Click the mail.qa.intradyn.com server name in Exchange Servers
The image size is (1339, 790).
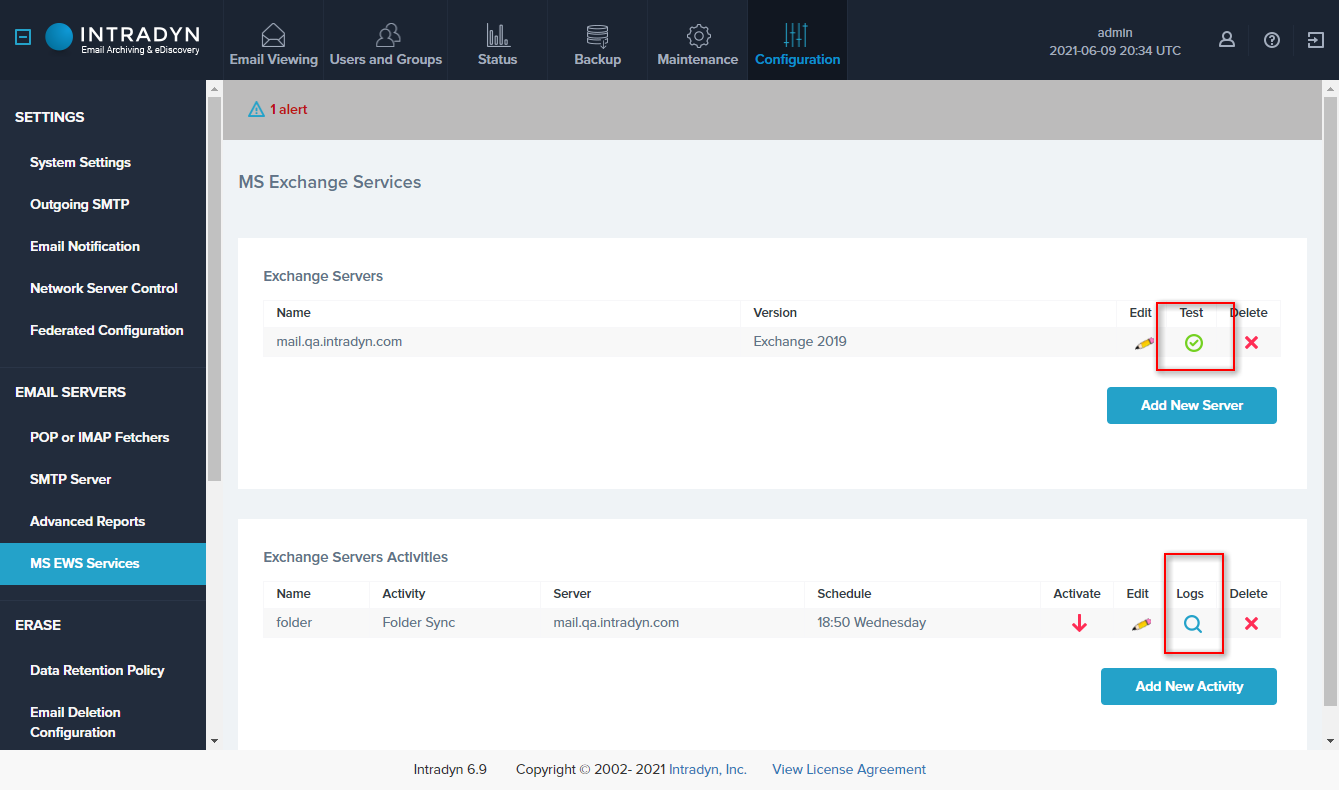(339, 342)
